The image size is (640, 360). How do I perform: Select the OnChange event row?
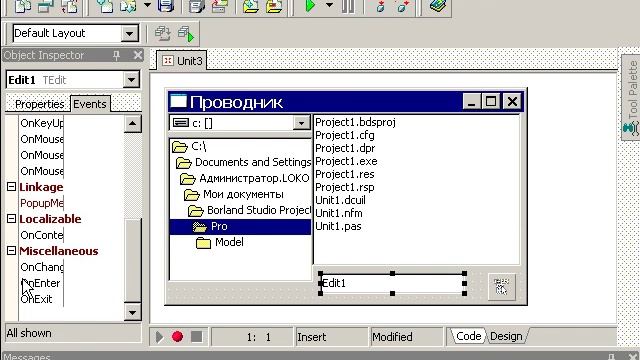click(x=42, y=267)
